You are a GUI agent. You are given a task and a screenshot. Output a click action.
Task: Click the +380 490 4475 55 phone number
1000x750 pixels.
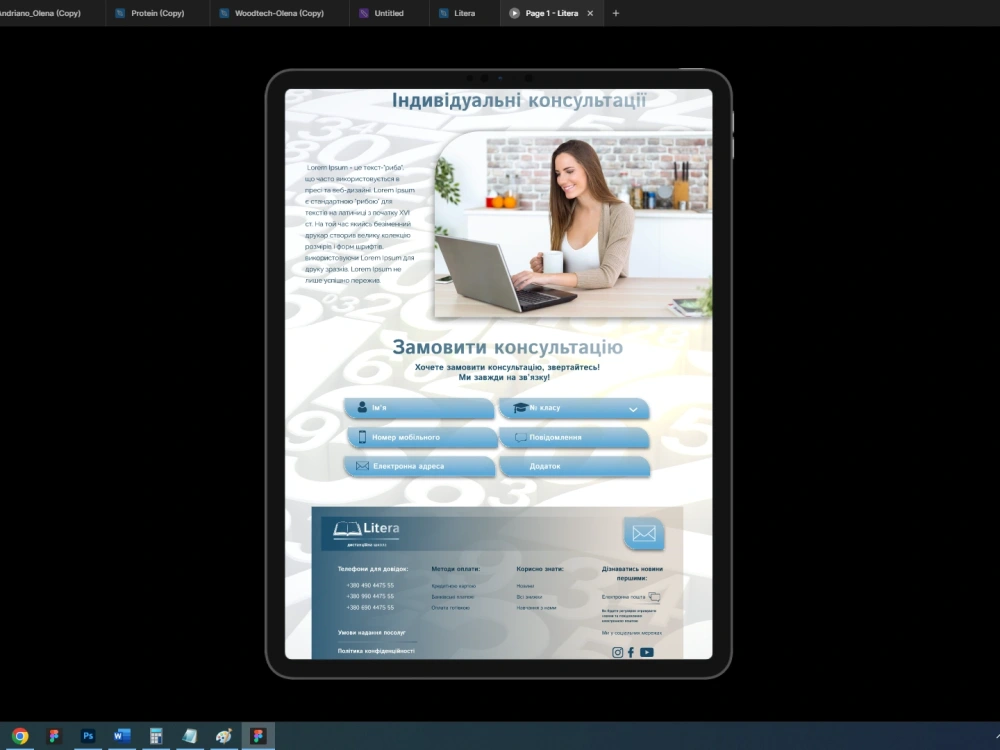coord(370,585)
